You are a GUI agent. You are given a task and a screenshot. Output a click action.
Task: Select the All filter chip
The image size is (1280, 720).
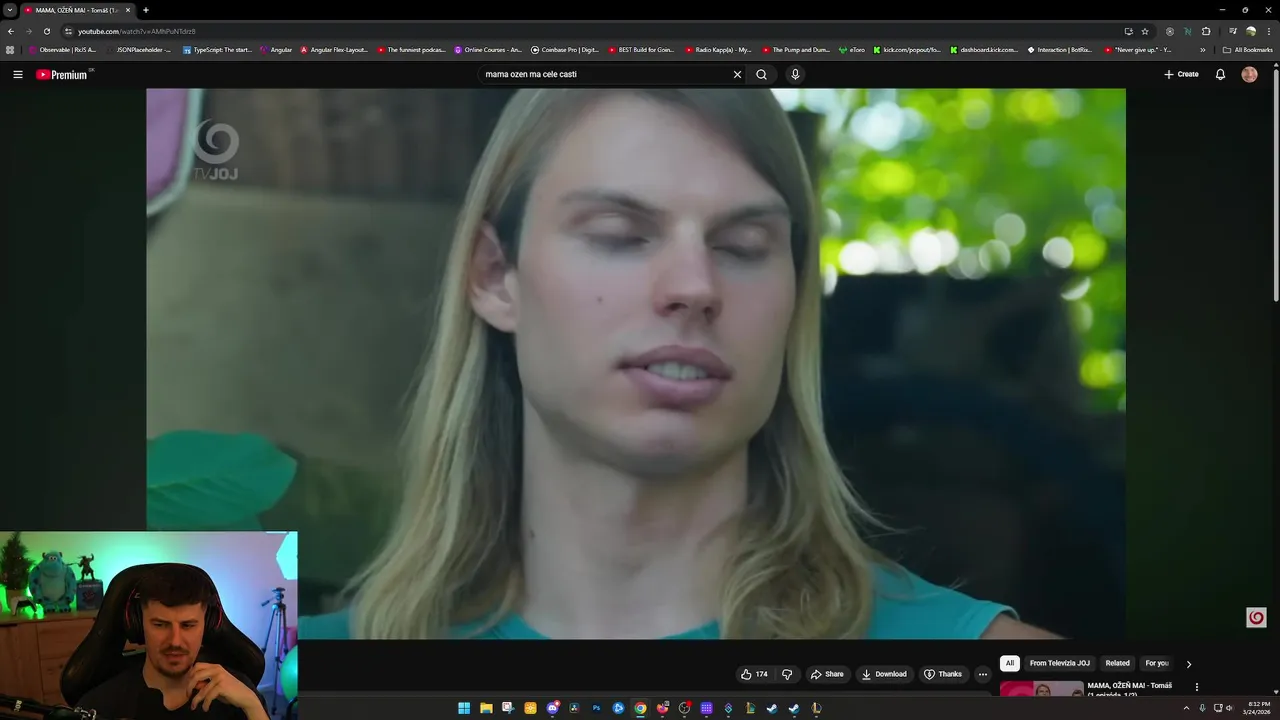[1010, 663]
